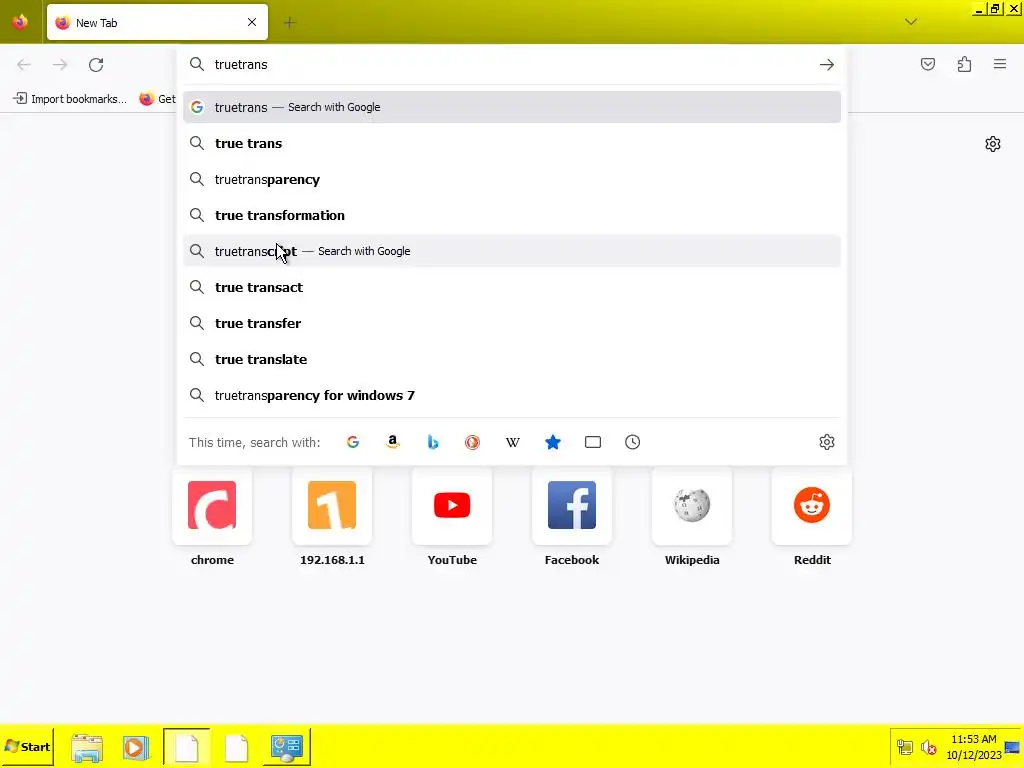
Task: Select truetrans Search with Google result
Action: pos(512,107)
